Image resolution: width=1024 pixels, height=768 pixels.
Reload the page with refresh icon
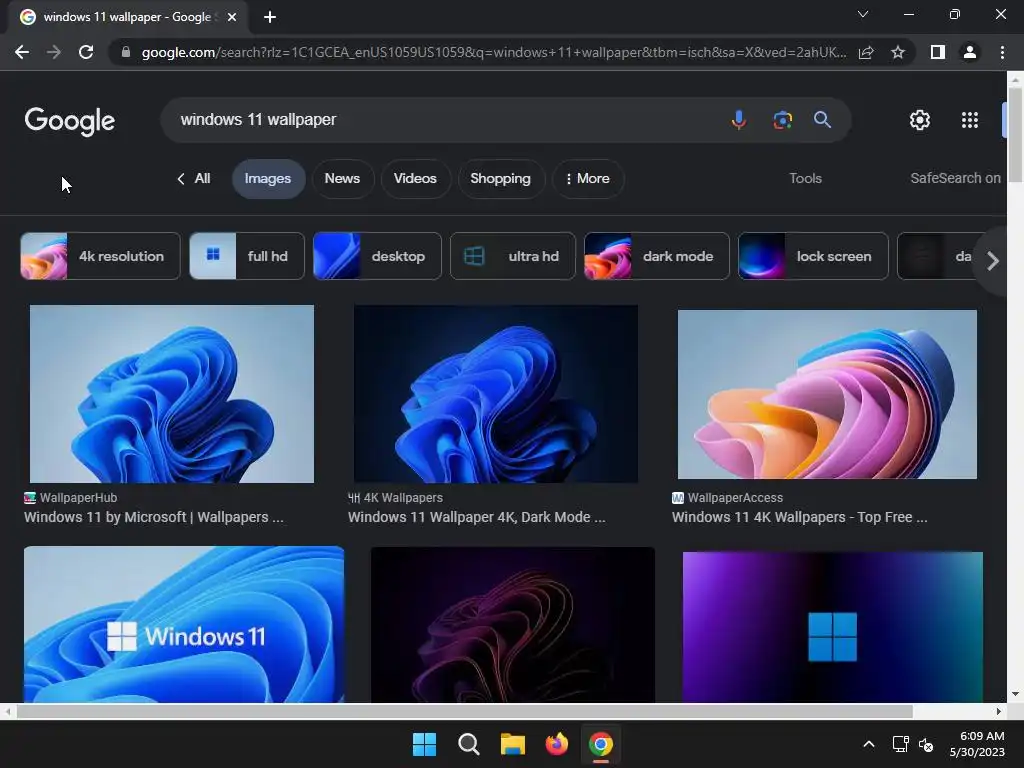[x=86, y=52]
